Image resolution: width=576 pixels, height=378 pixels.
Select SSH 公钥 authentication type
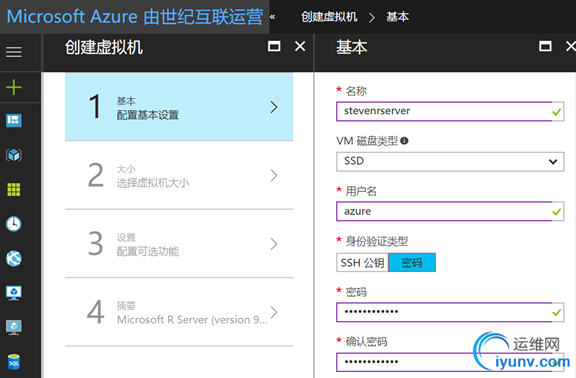pyautogui.click(x=362, y=263)
